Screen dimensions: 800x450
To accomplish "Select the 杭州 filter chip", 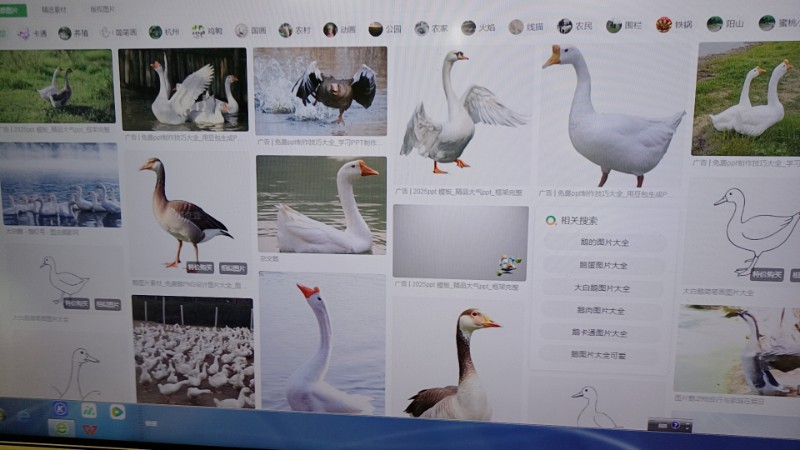I will [x=164, y=32].
